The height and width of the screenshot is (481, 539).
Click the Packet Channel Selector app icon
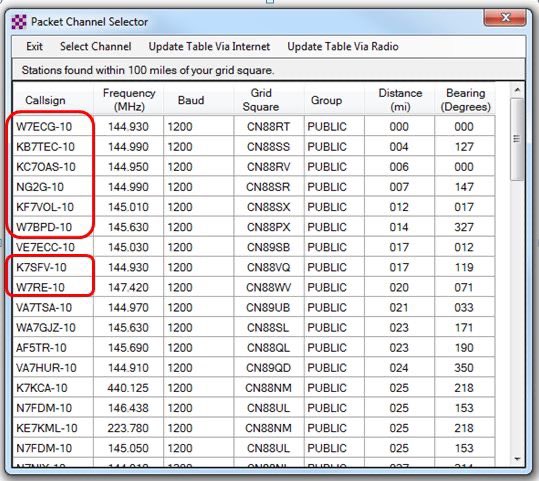(19, 22)
